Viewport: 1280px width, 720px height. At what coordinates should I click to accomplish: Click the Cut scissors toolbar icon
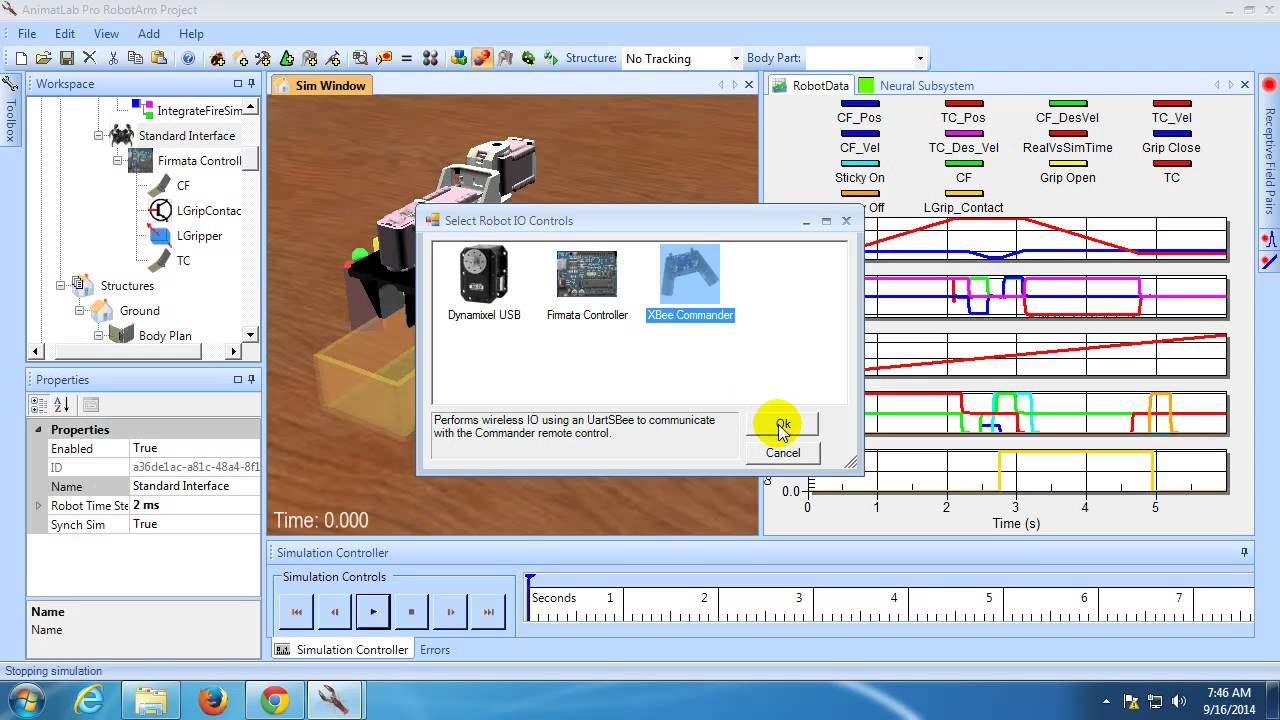coord(113,58)
